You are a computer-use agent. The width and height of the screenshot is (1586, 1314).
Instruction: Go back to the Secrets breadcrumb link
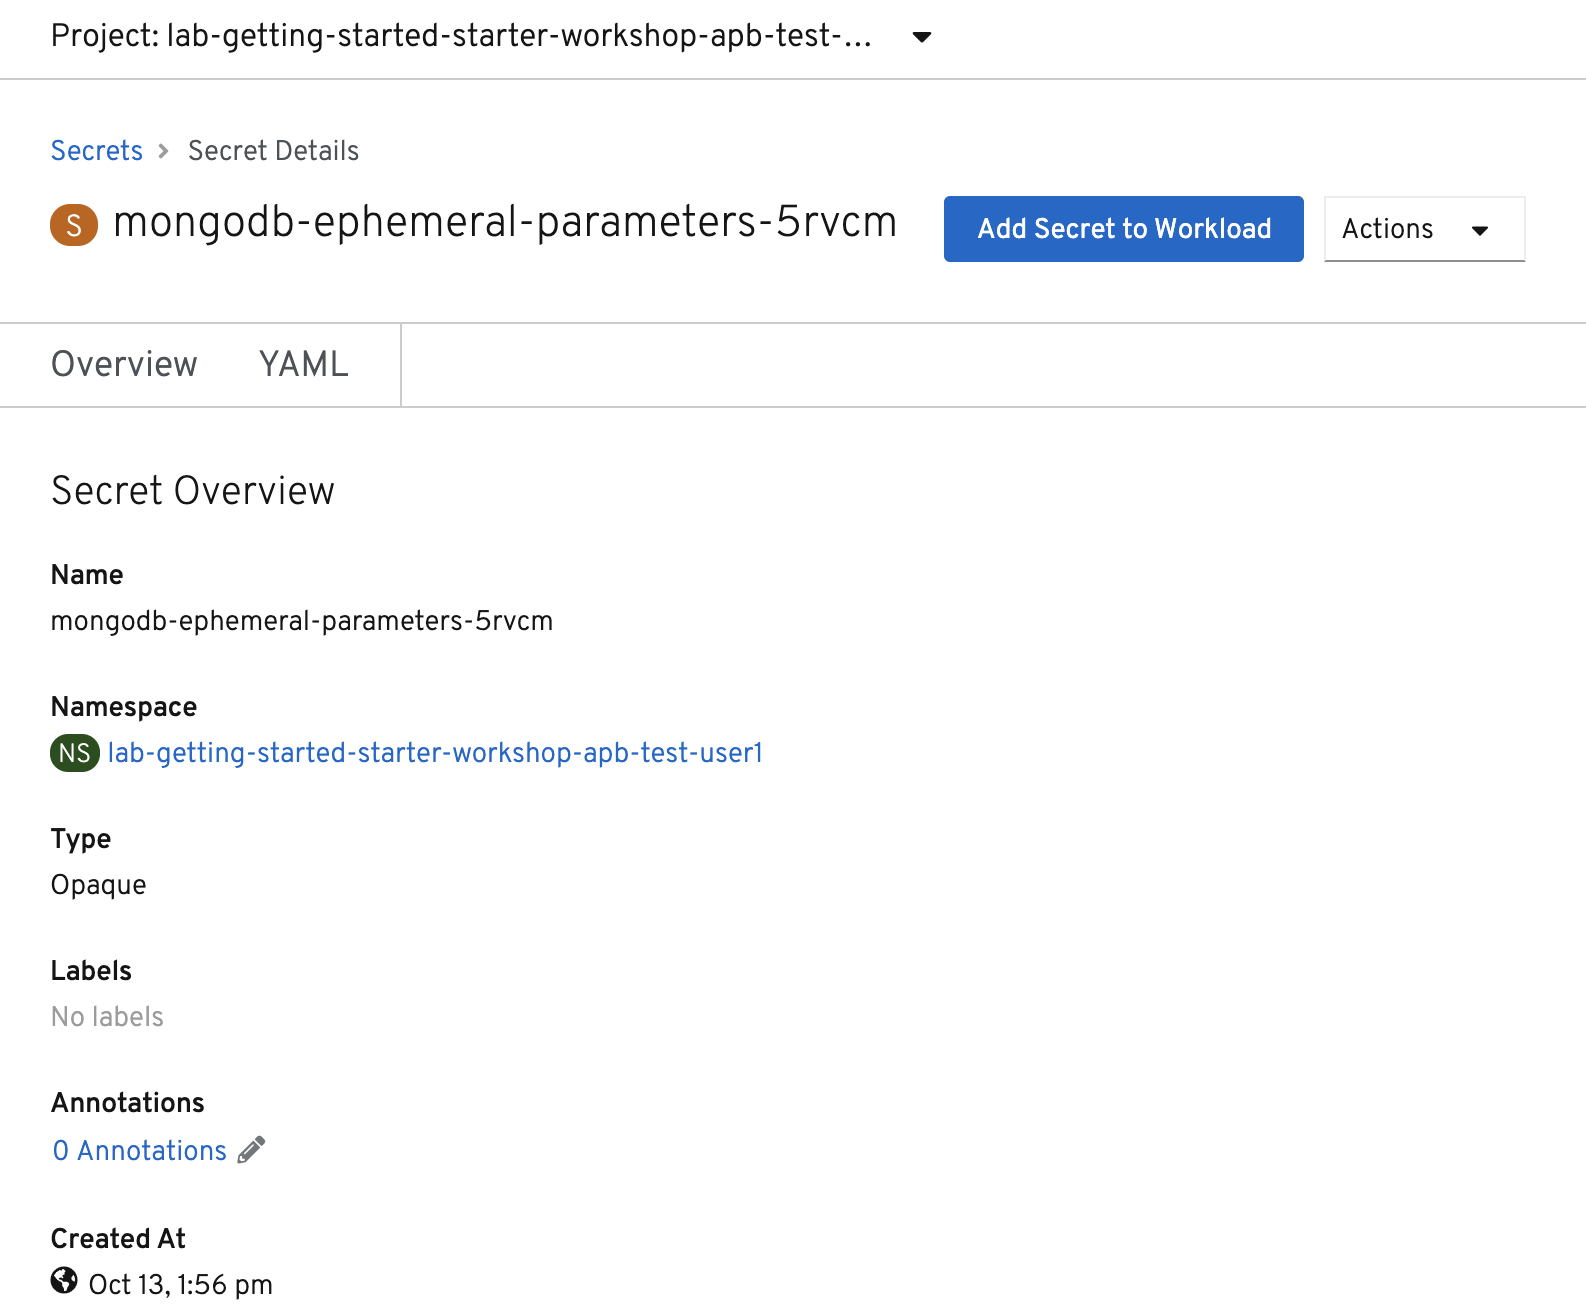[x=97, y=151]
